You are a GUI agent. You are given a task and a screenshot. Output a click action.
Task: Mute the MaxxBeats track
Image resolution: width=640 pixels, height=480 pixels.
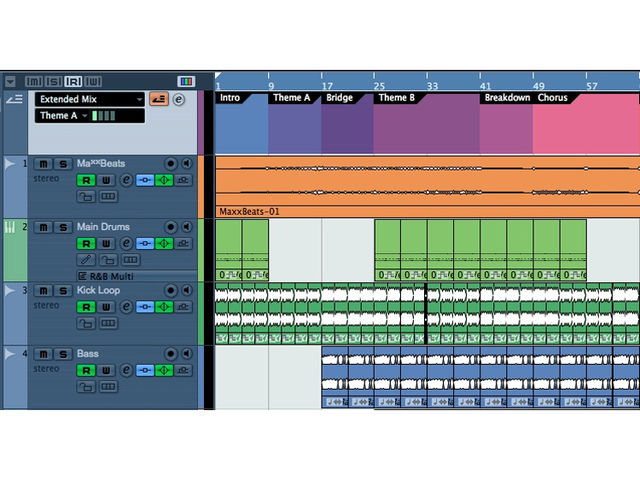43,163
